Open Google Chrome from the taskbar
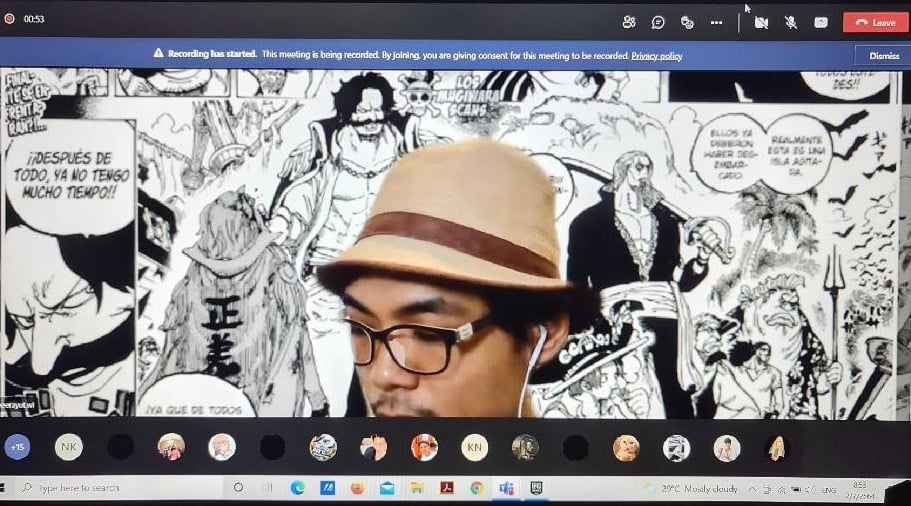911x506 pixels. click(476, 488)
